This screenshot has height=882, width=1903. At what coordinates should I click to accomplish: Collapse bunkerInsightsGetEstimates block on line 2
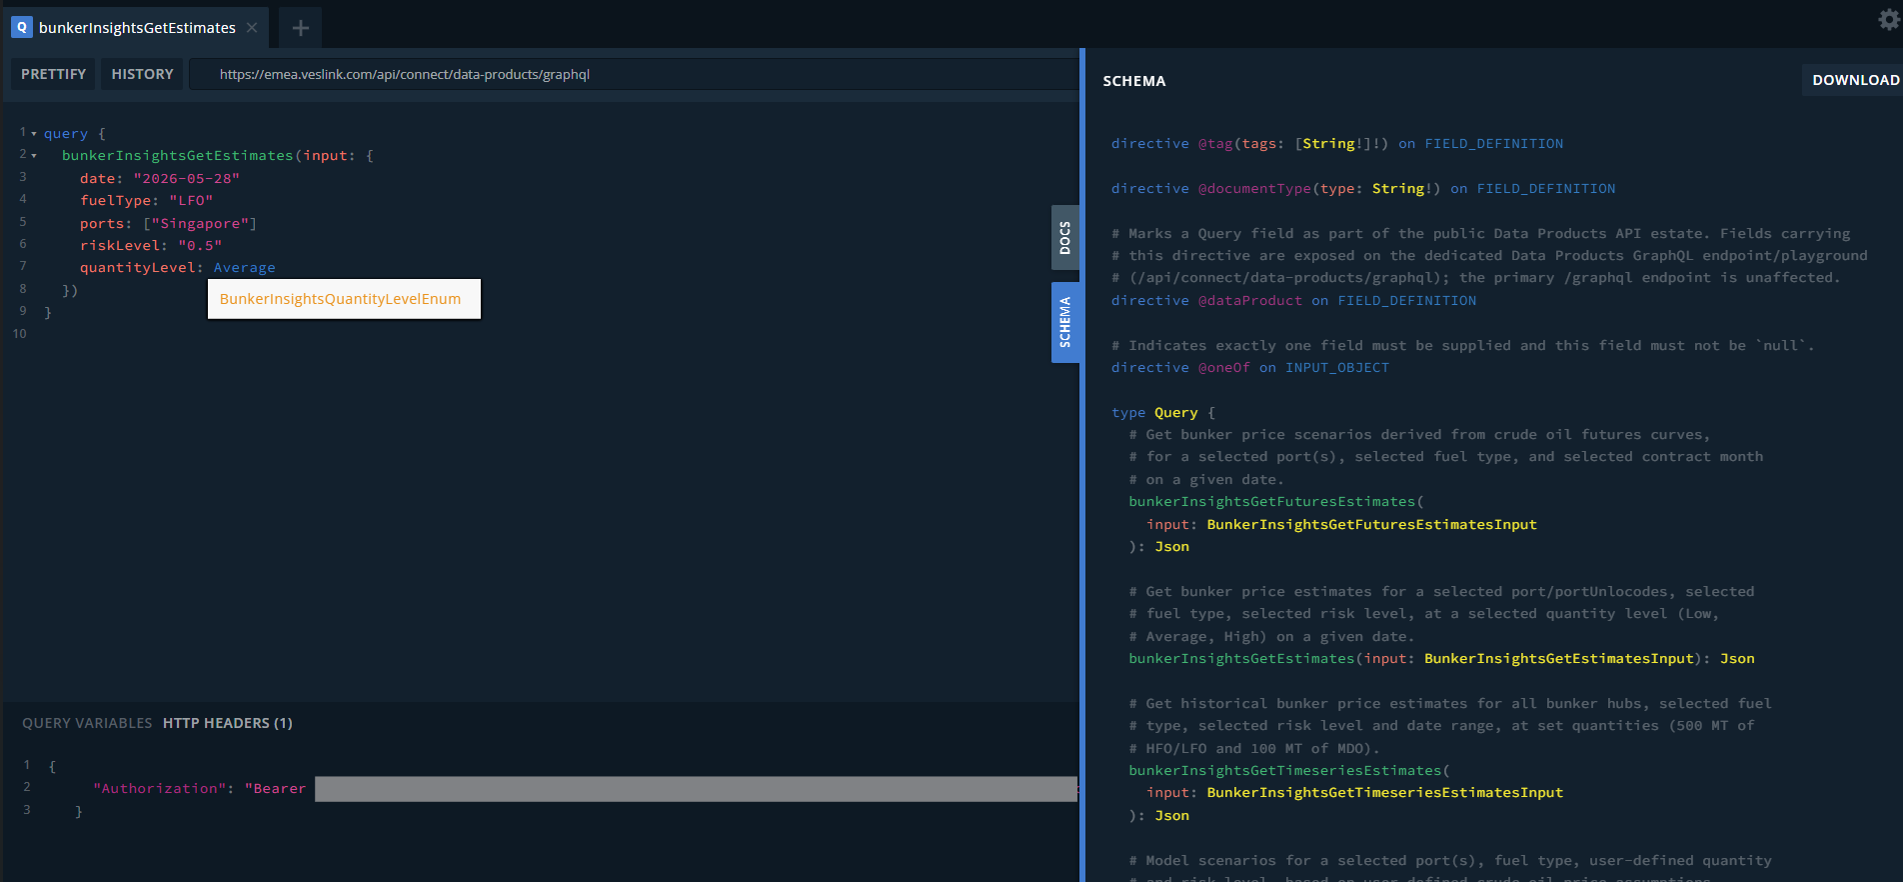[x=34, y=155]
